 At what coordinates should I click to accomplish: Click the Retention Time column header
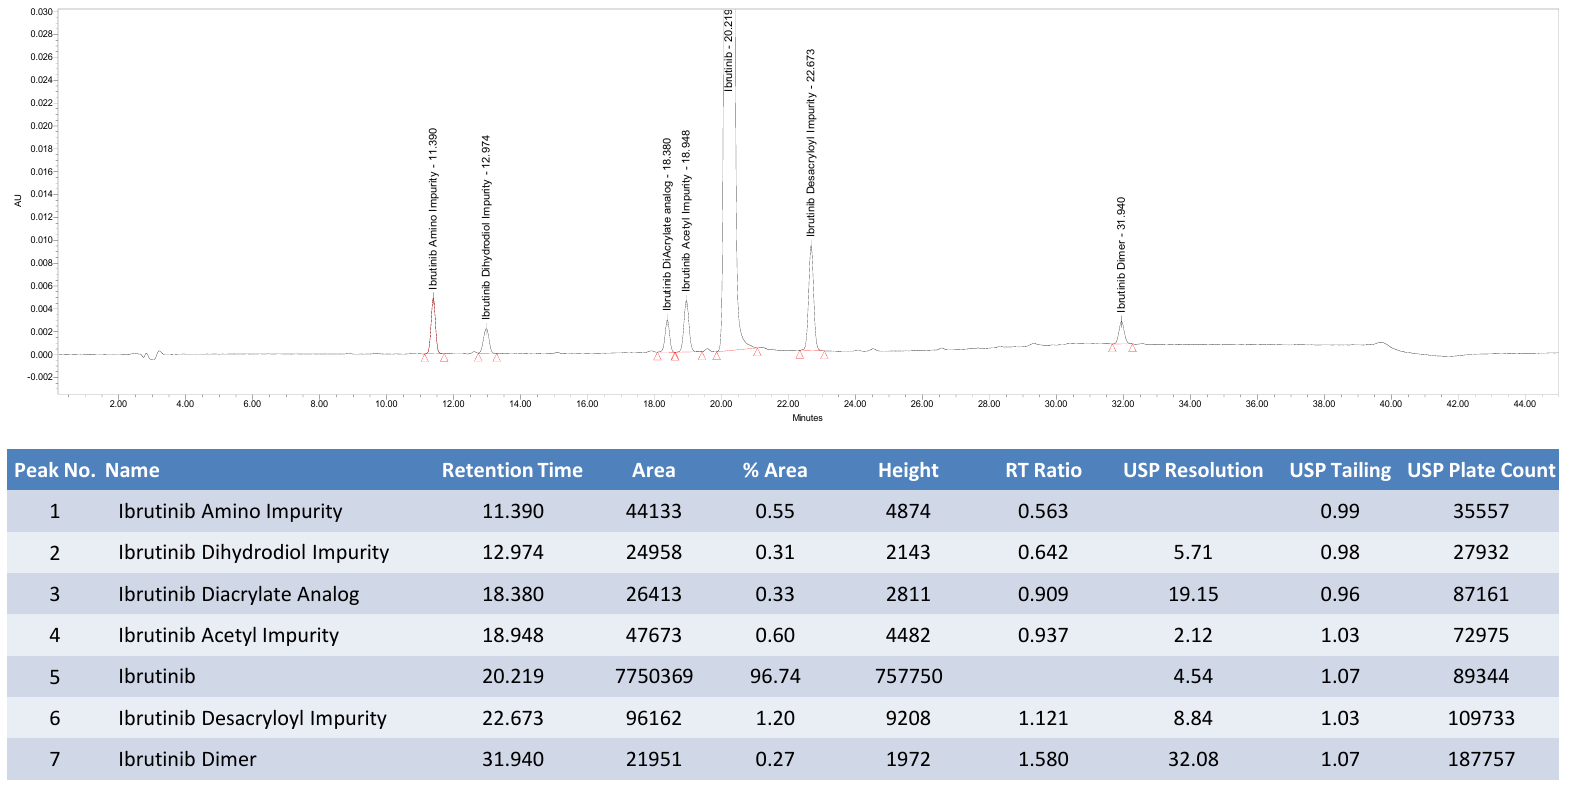pyautogui.click(x=512, y=470)
